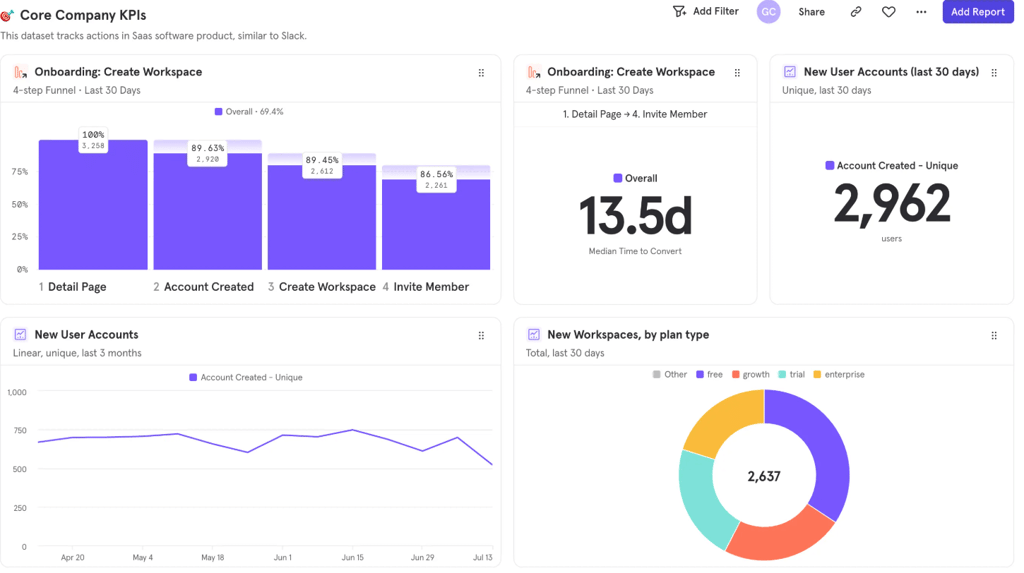Open drag handle menu on New User Accounts line card
This screenshot has width=1024, height=573.
click(481, 335)
